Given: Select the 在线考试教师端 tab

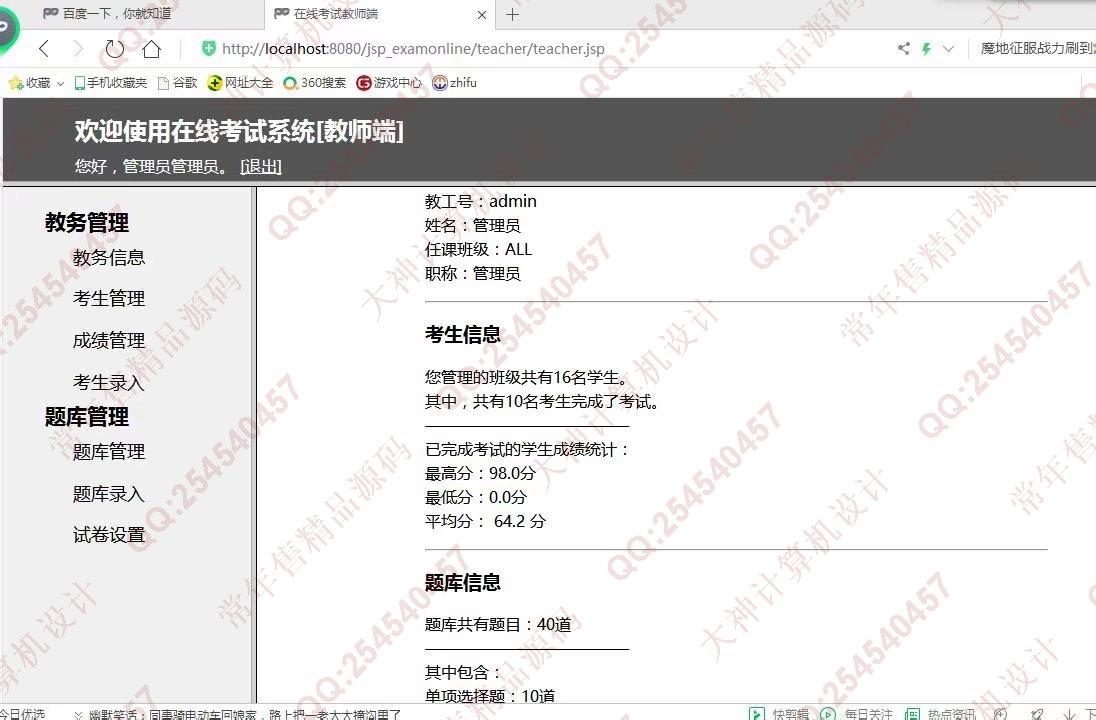Looking at the screenshot, I should 380,14.
